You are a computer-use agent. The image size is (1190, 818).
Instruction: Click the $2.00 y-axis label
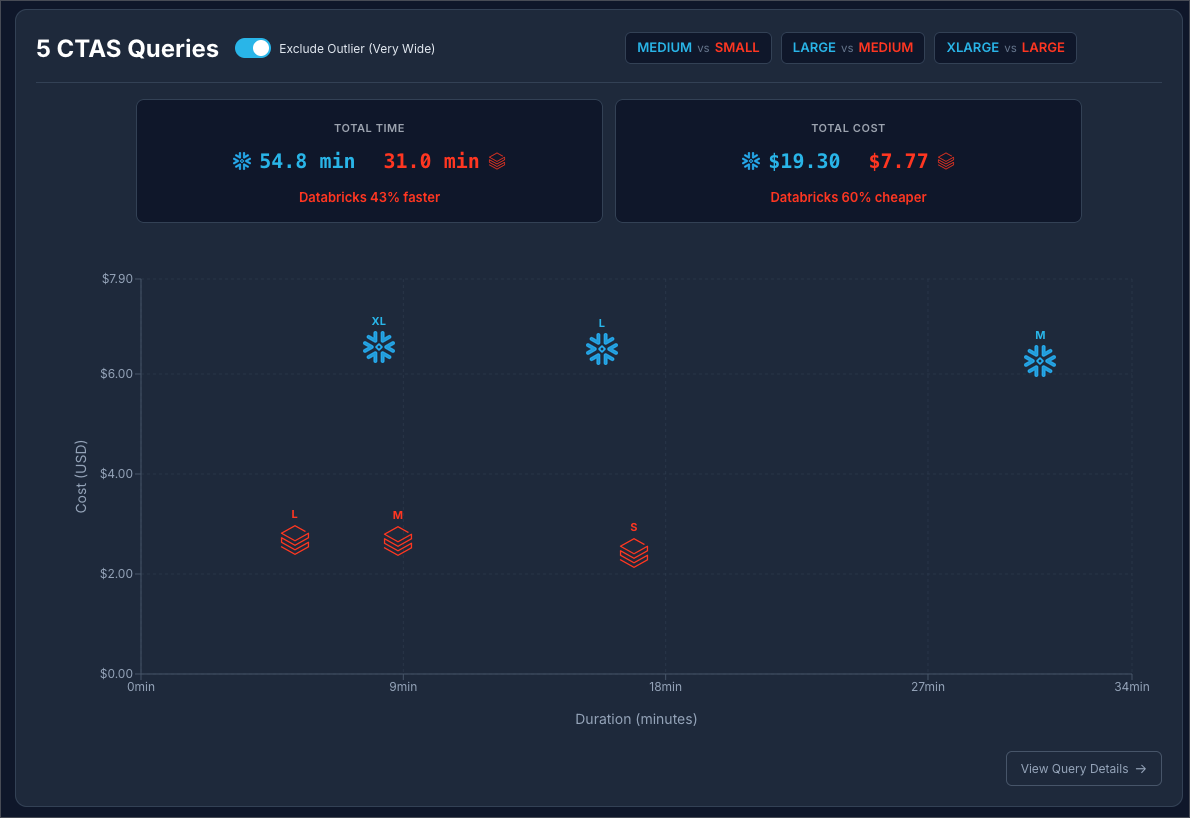click(x=116, y=574)
